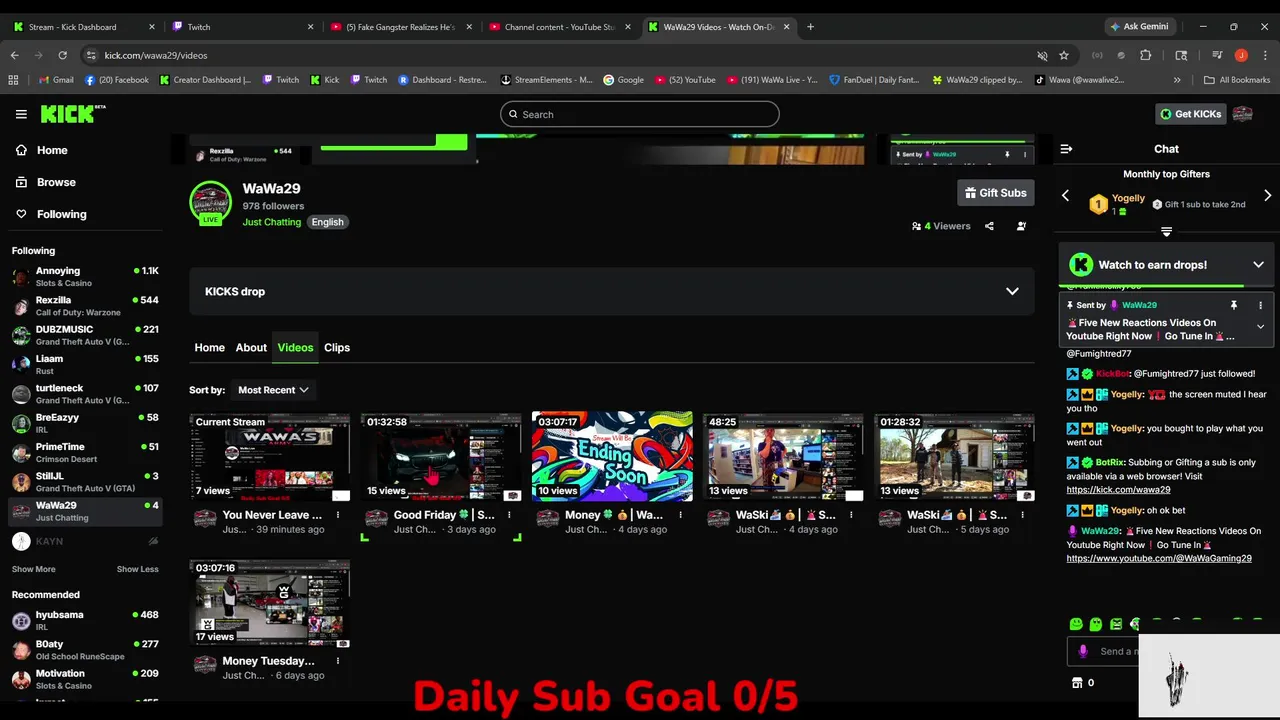Image resolution: width=1280 pixels, height=720 pixels.
Task: Bookmark this page with star icon
Action: pyautogui.click(x=1064, y=55)
